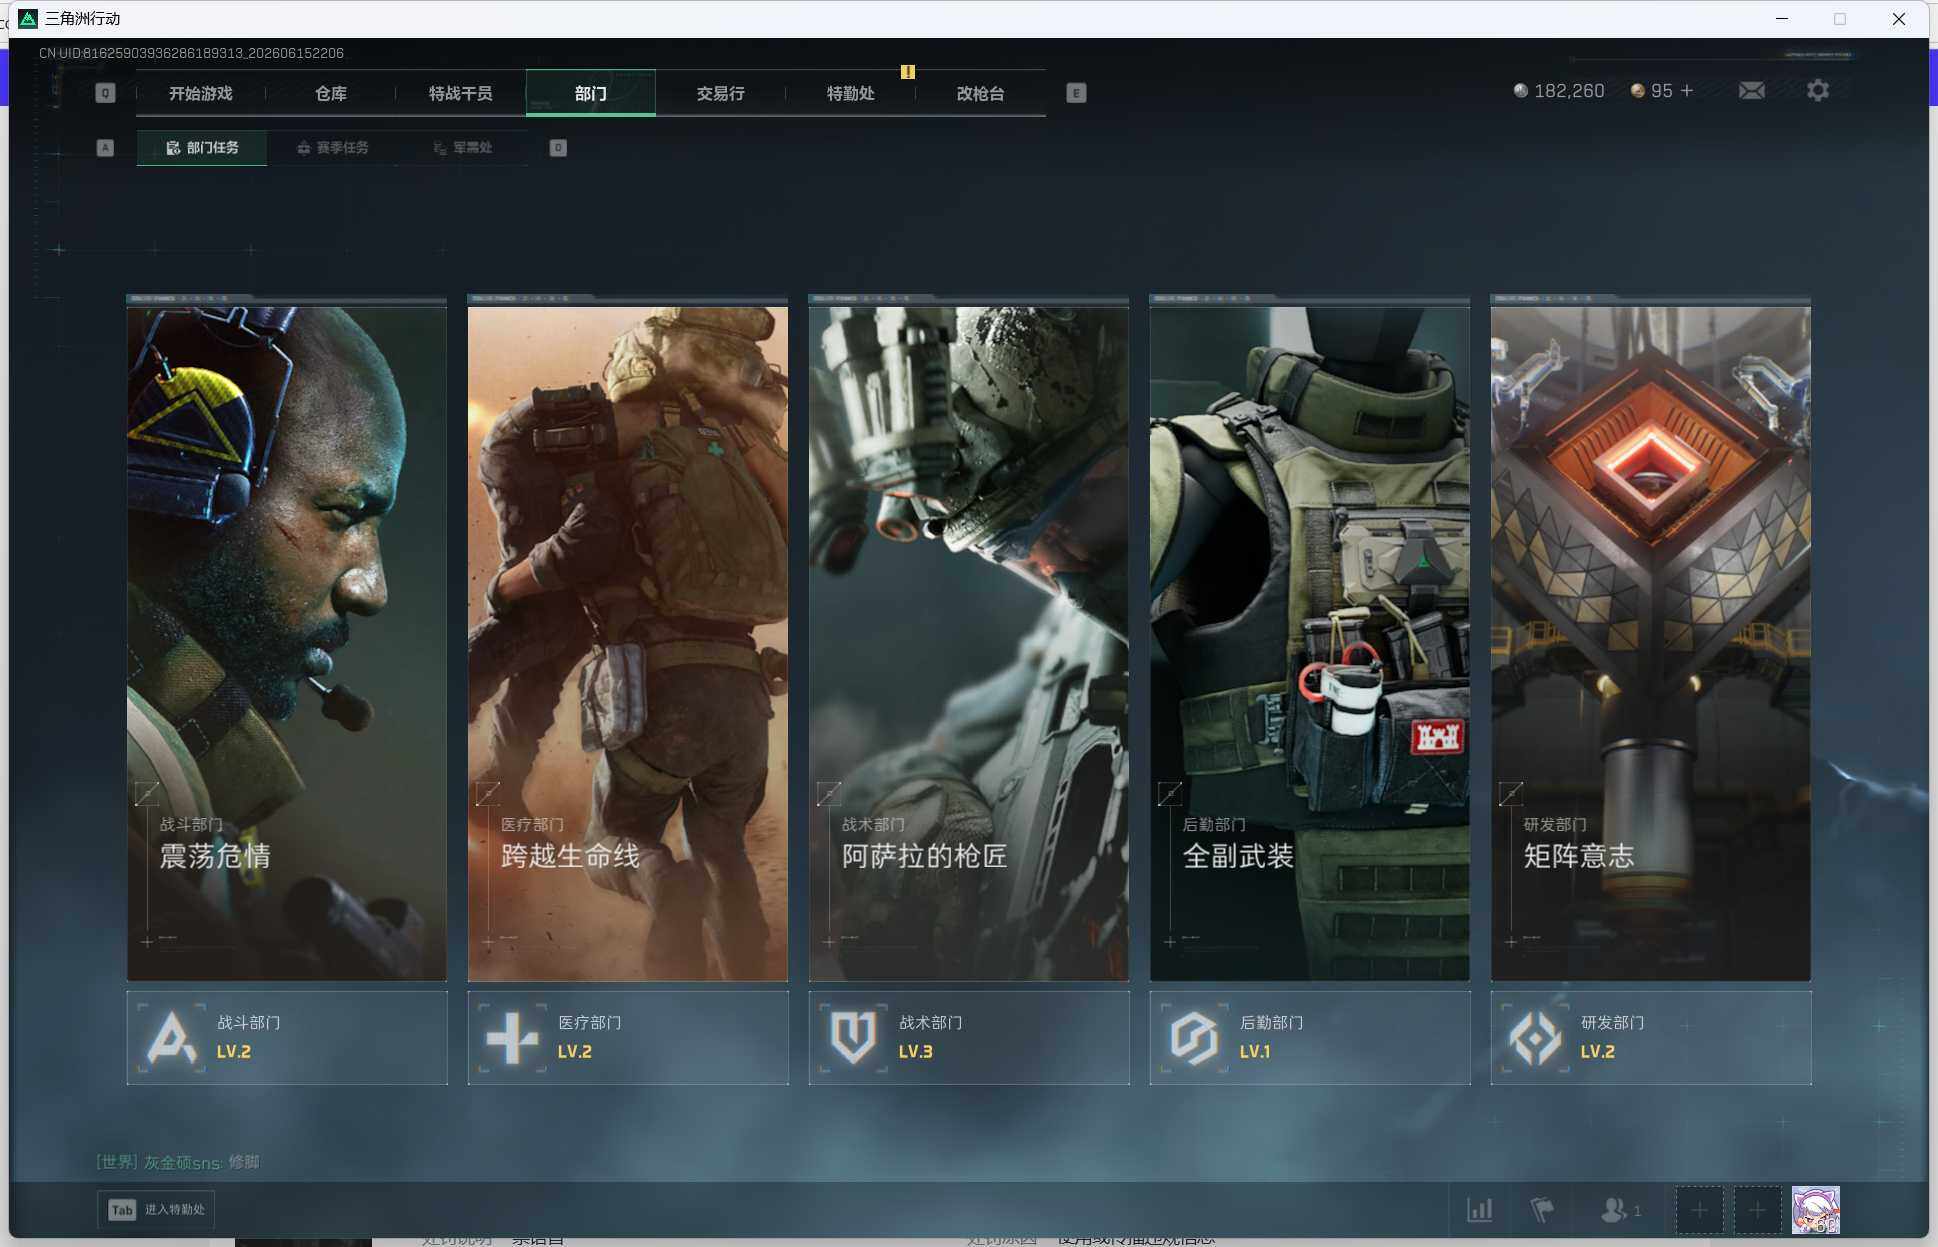The image size is (1938, 1247).
Task: Click the small corner icon on 阿萨拉的枪匠 card
Action: pos(829,794)
